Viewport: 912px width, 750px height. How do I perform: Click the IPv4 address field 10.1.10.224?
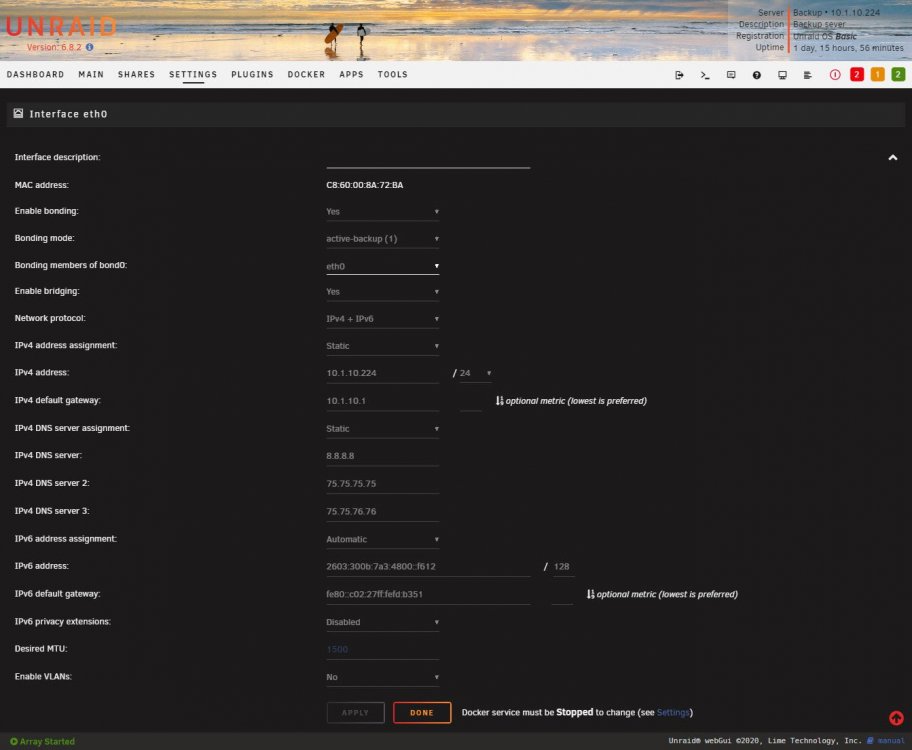pos(383,374)
